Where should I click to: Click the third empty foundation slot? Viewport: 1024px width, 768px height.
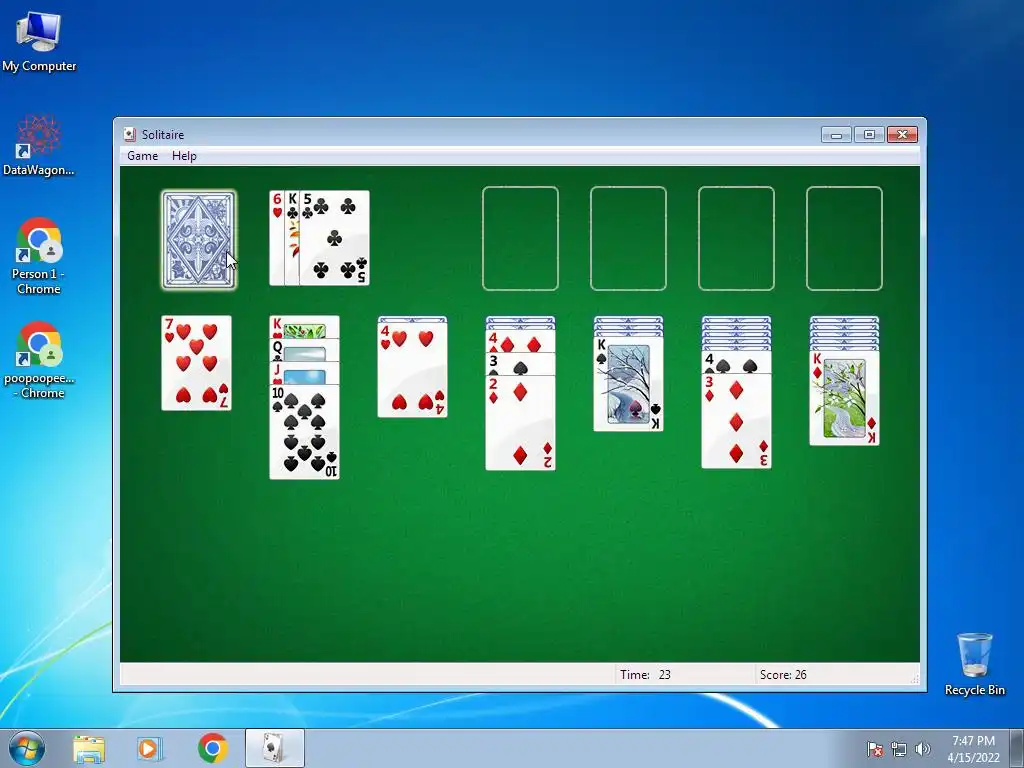coord(737,238)
